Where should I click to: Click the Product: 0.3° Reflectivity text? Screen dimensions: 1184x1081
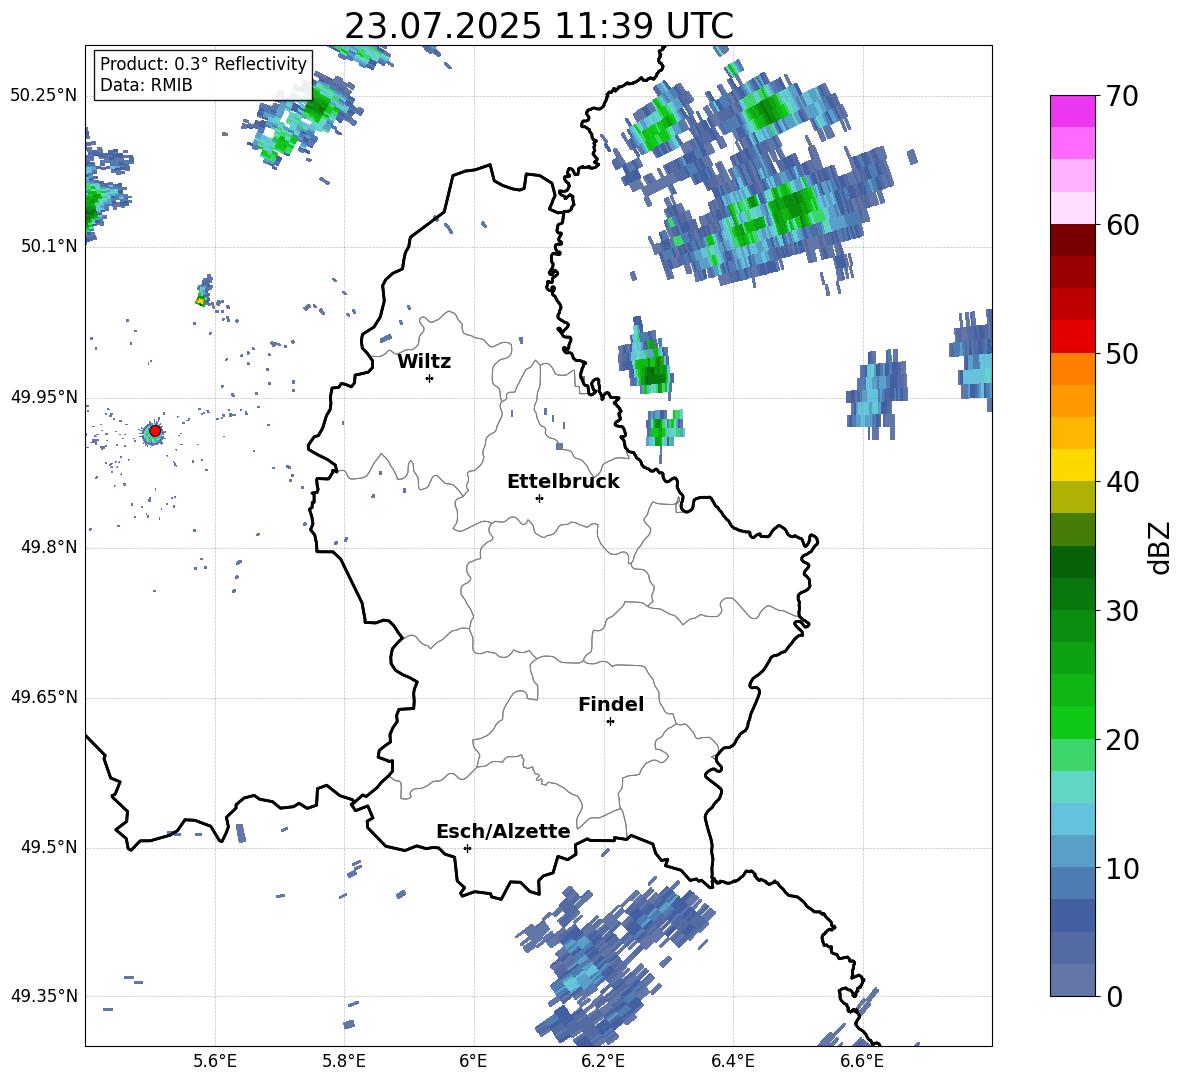tap(203, 63)
